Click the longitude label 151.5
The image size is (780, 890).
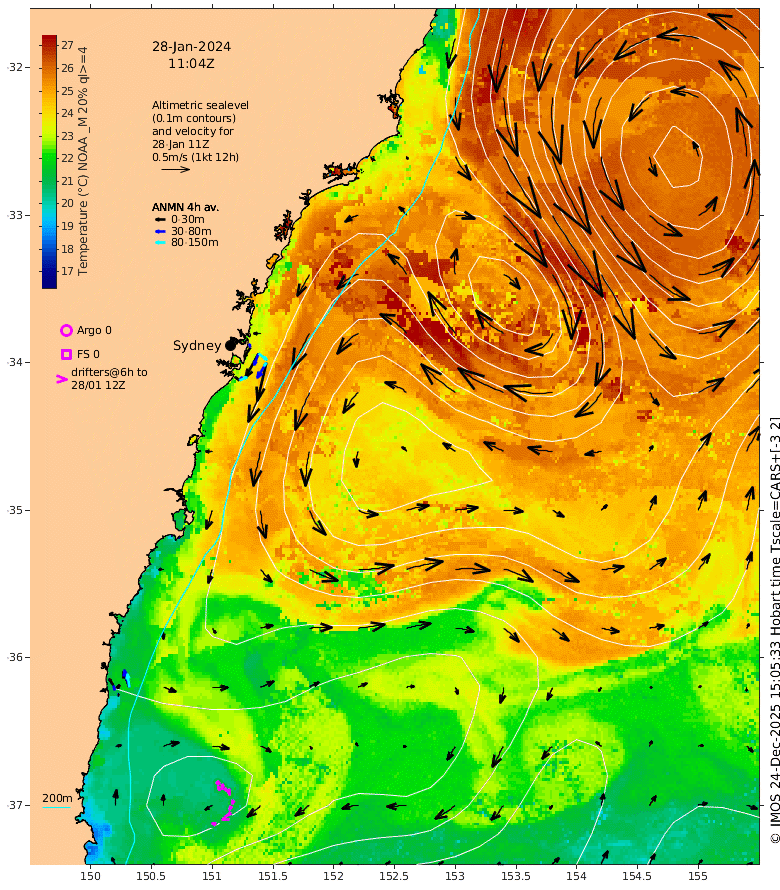point(272,876)
